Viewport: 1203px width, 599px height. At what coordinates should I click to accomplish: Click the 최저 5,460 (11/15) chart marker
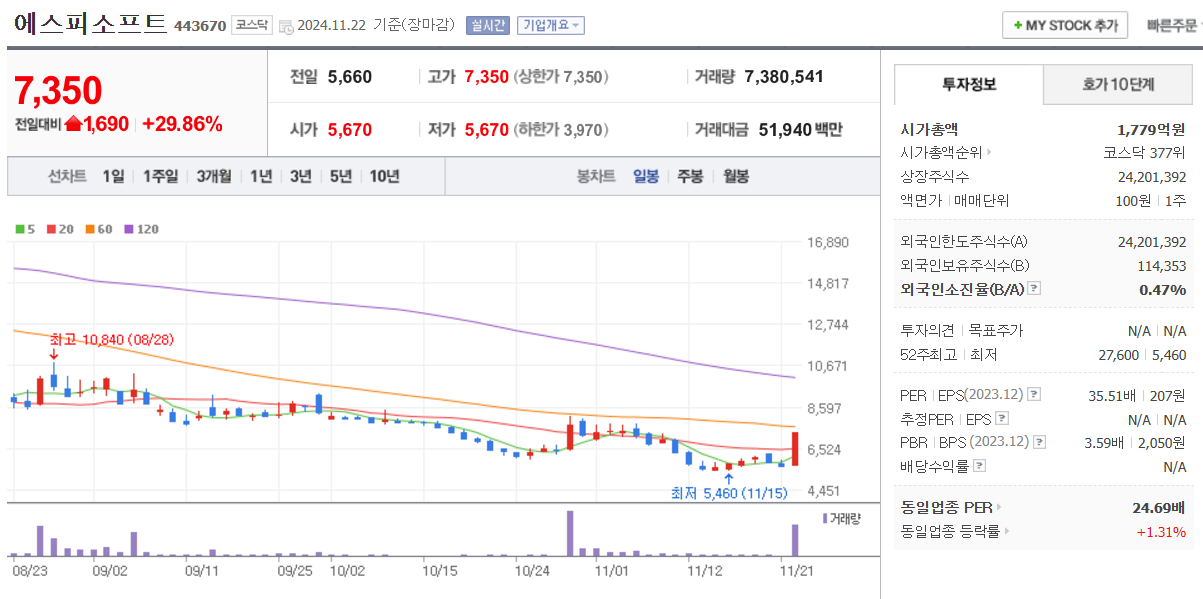tap(730, 493)
